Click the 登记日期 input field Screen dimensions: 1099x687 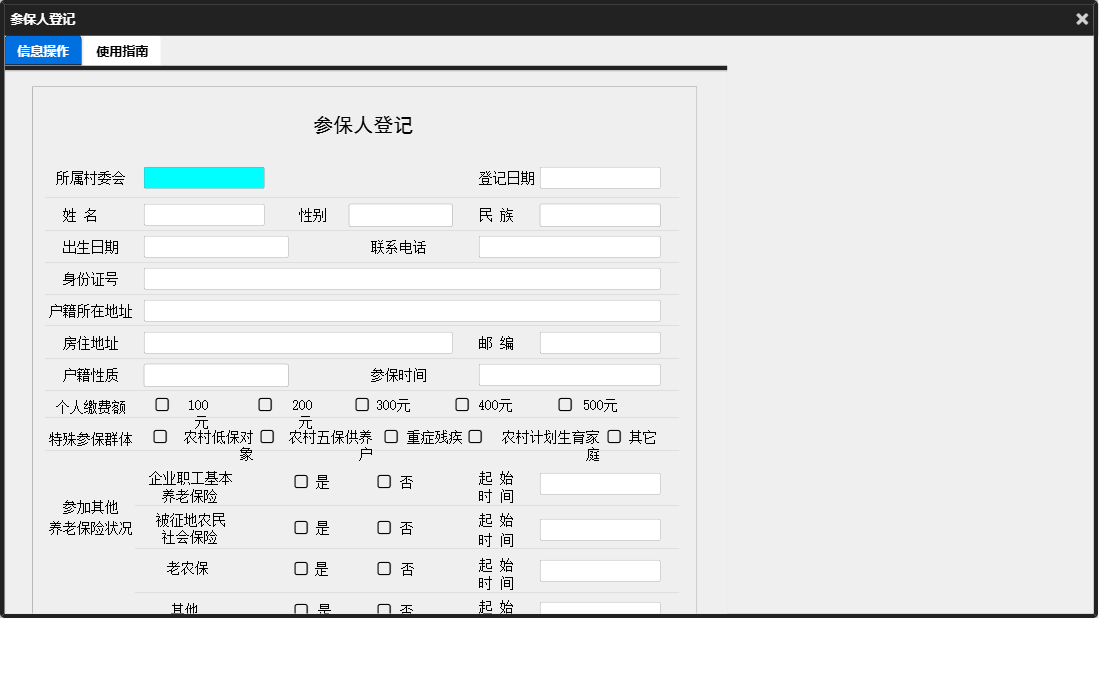click(600, 177)
